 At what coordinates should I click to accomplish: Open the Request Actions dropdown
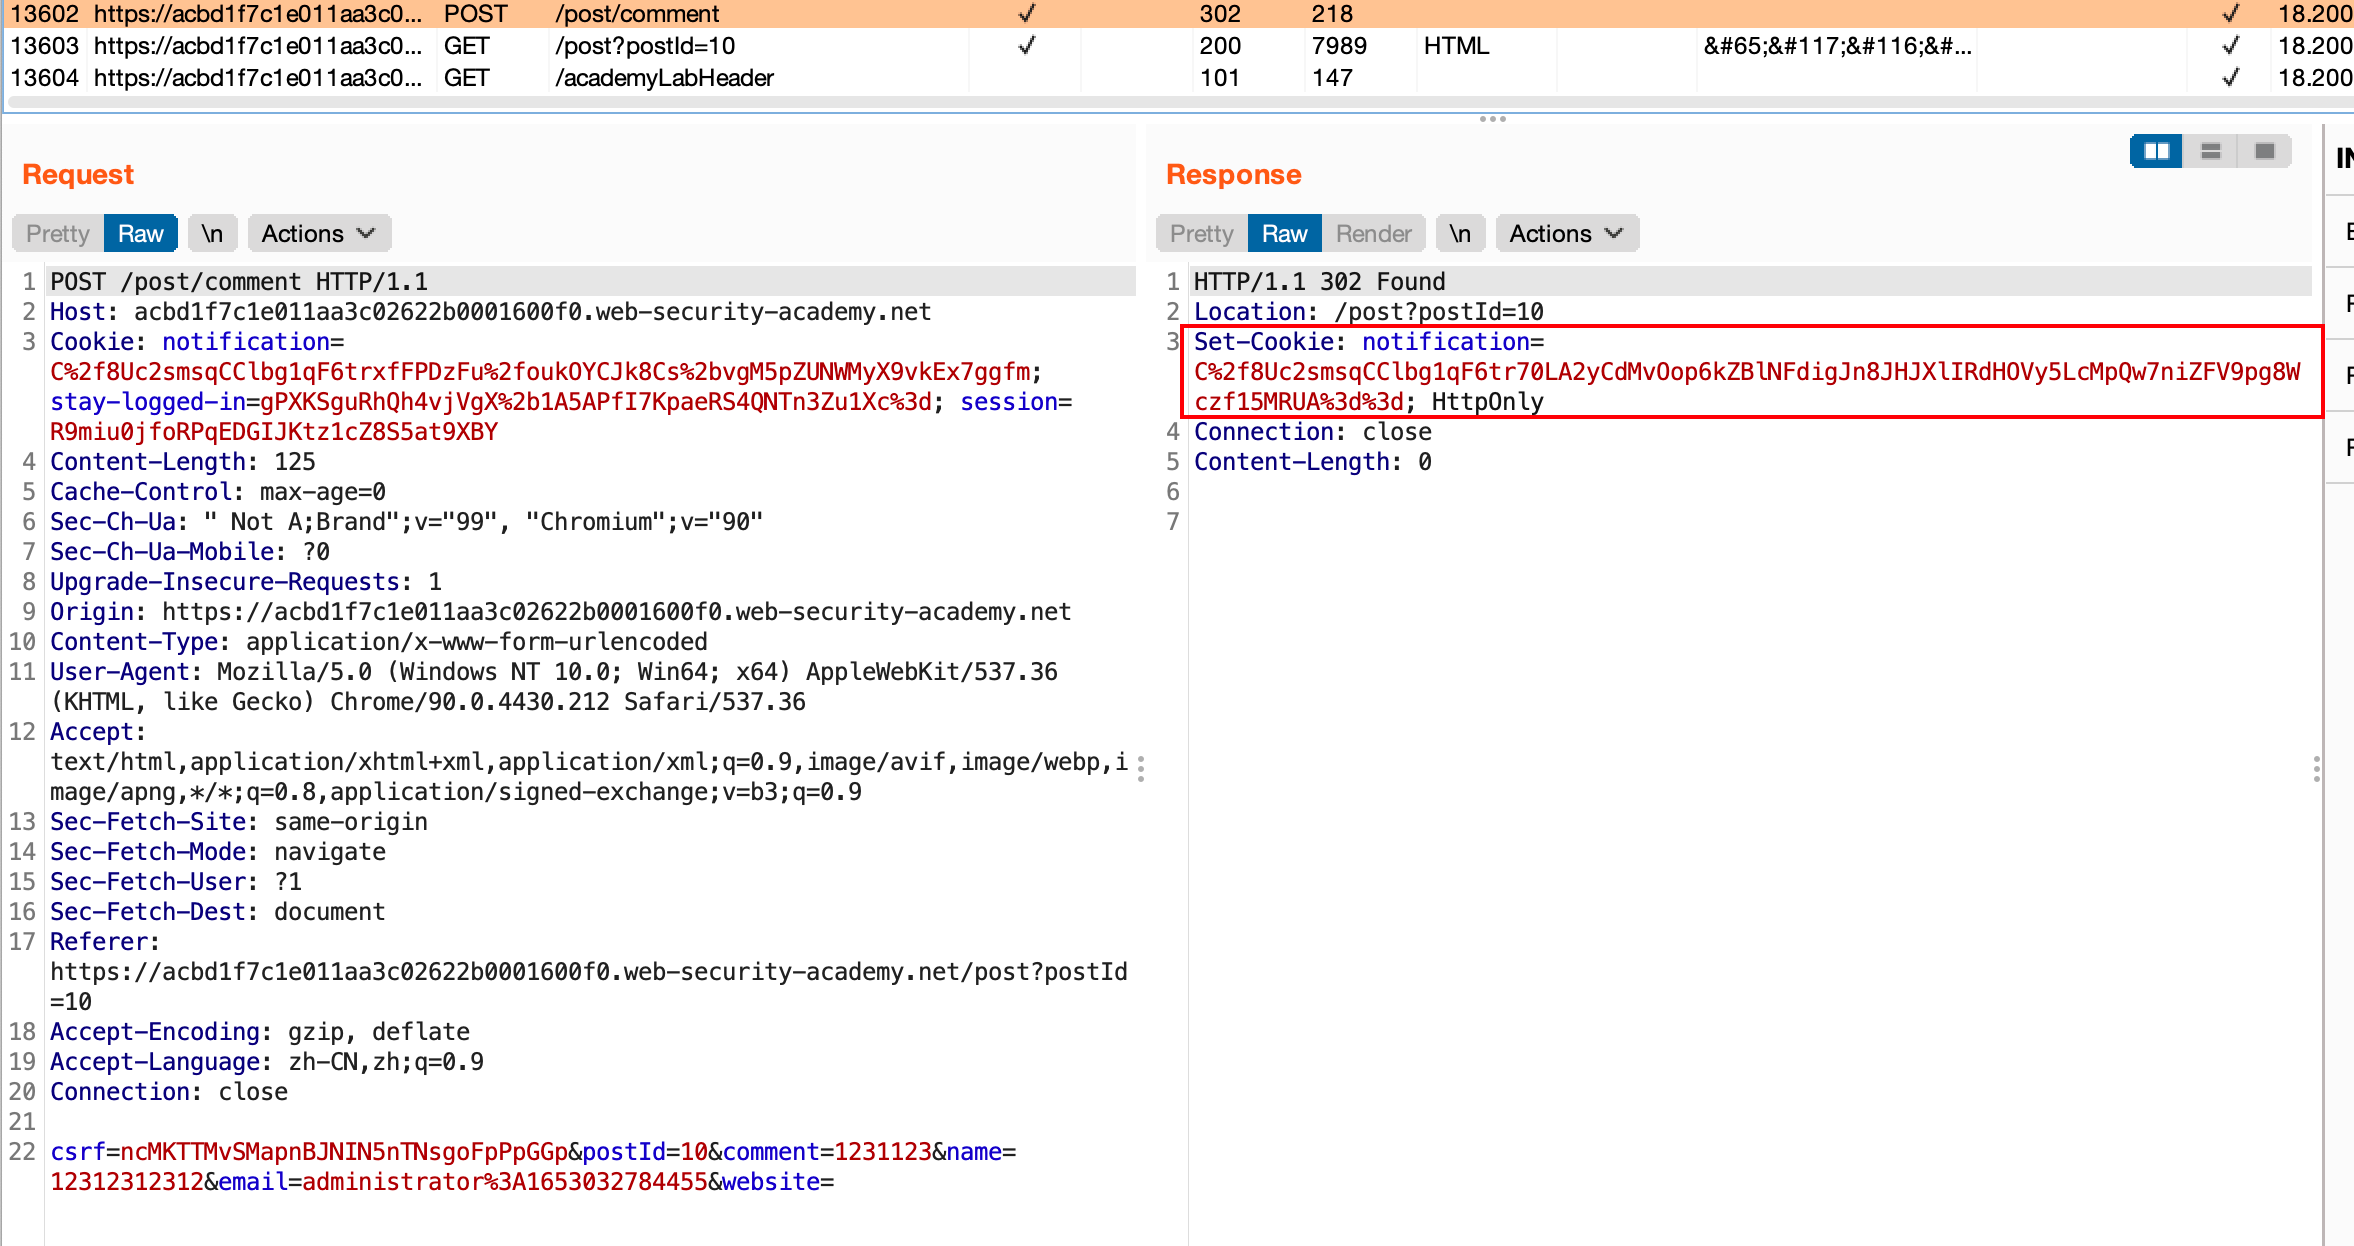(x=318, y=233)
